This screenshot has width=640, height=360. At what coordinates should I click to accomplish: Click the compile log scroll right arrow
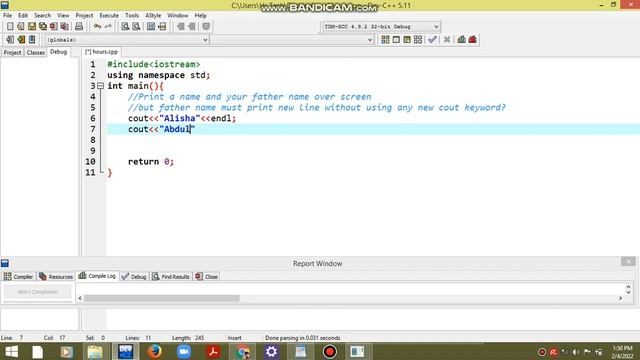(x=620, y=298)
